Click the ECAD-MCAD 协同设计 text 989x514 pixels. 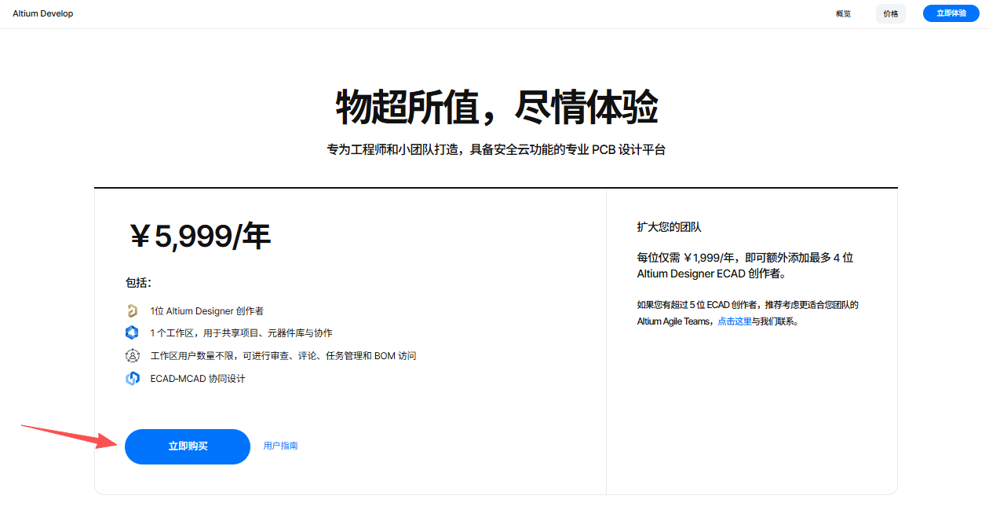point(197,378)
